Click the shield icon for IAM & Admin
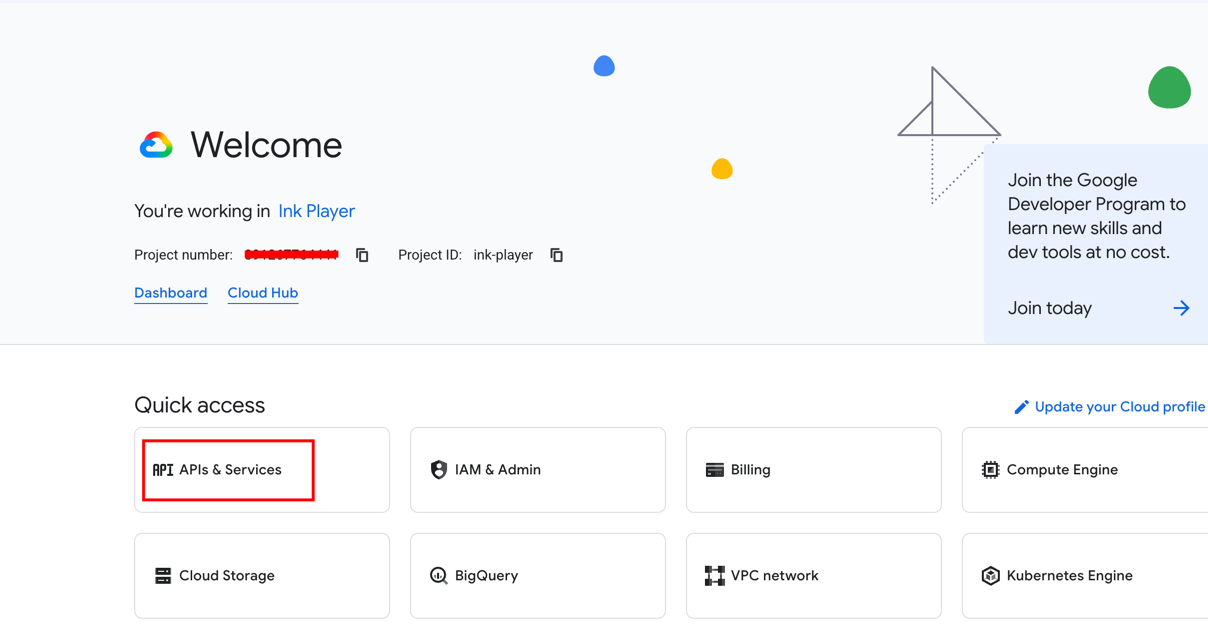The height and width of the screenshot is (632, 1208). [438, 470]
